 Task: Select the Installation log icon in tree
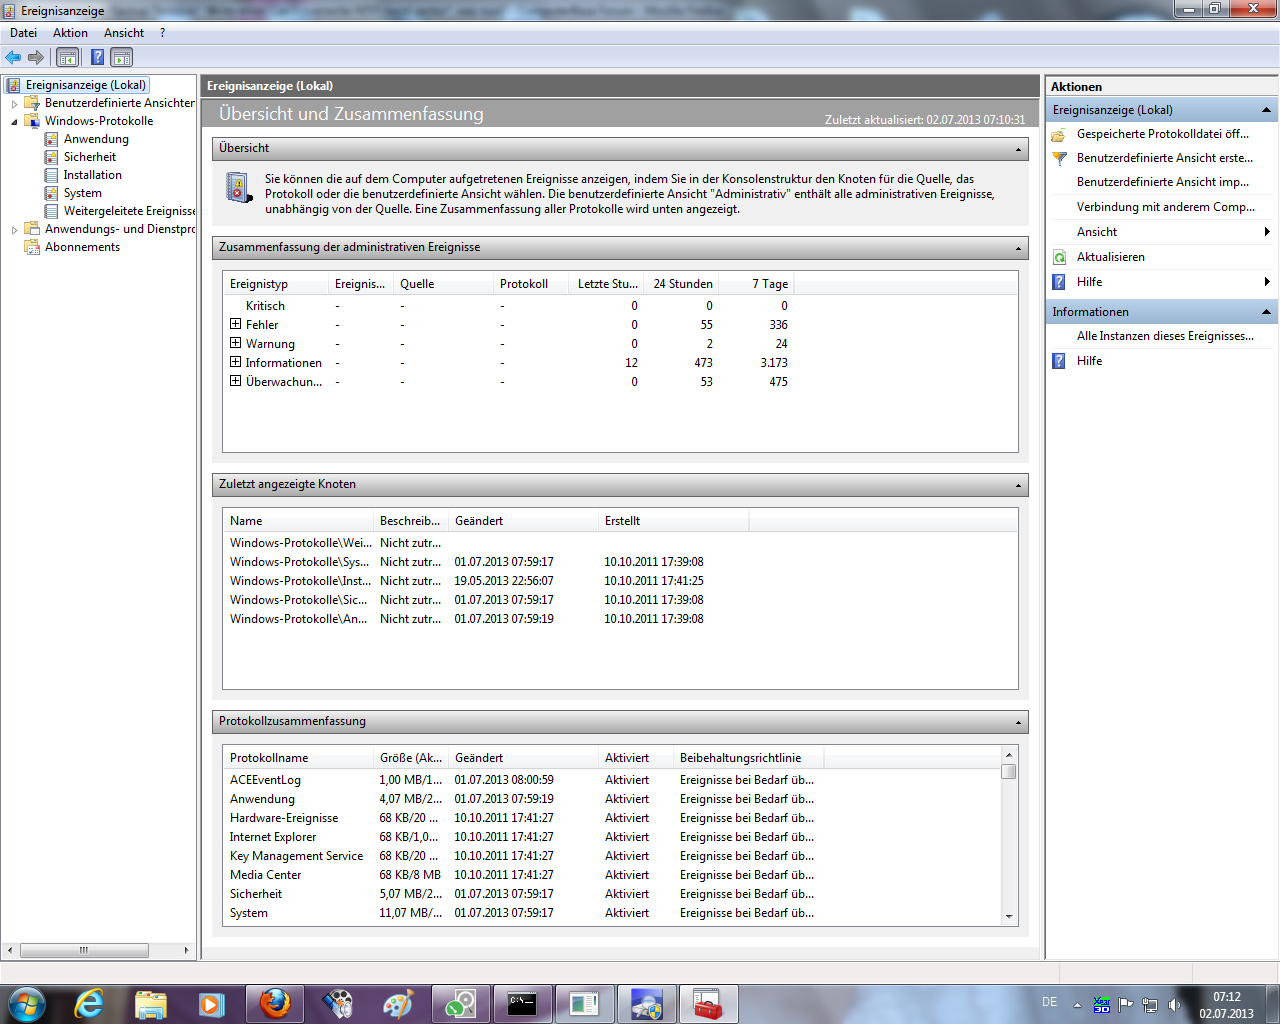click(x=51, y=175)
